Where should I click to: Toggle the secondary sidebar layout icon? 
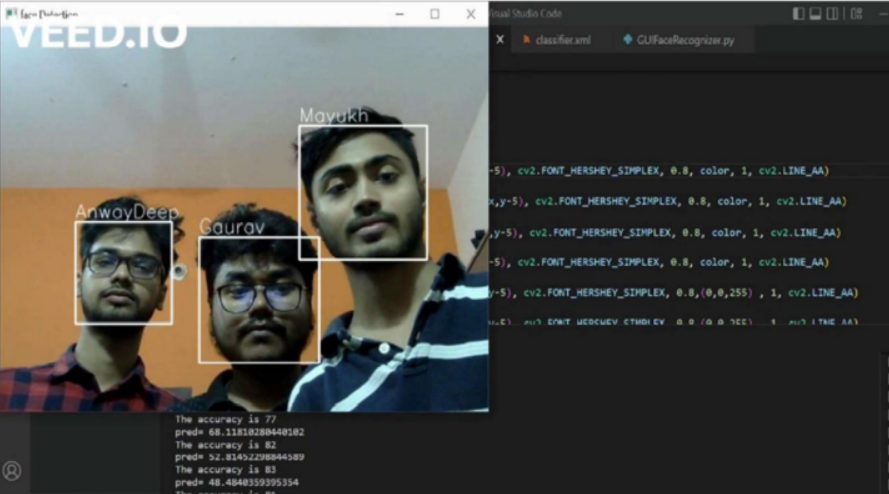tap(832, 14)
